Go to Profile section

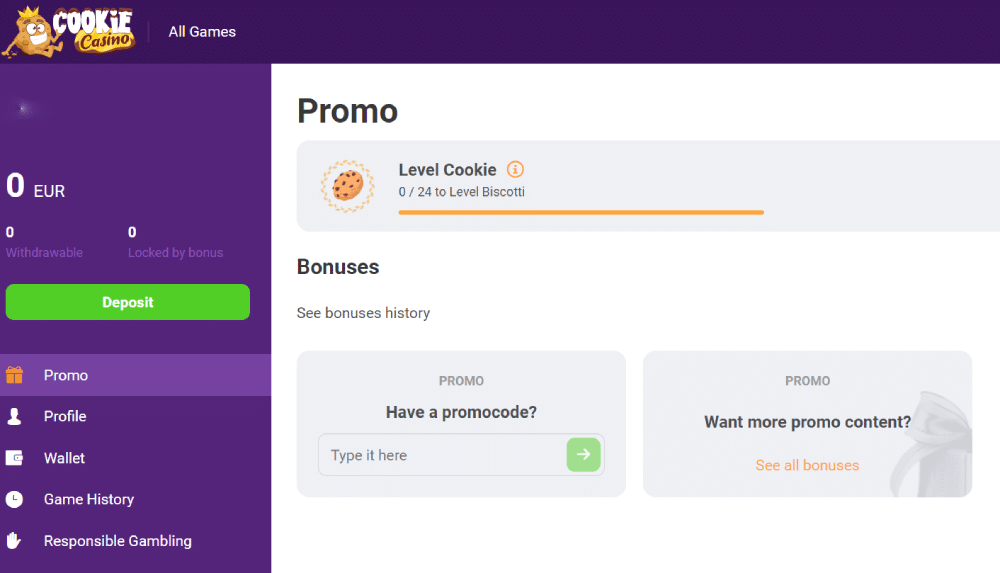pos(135,416)
